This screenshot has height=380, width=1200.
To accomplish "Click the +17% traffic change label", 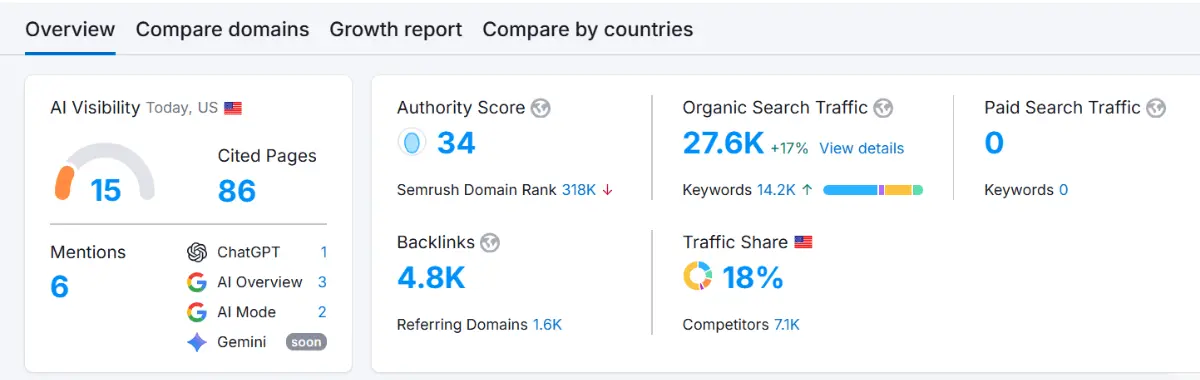I will tap(789, 148).
